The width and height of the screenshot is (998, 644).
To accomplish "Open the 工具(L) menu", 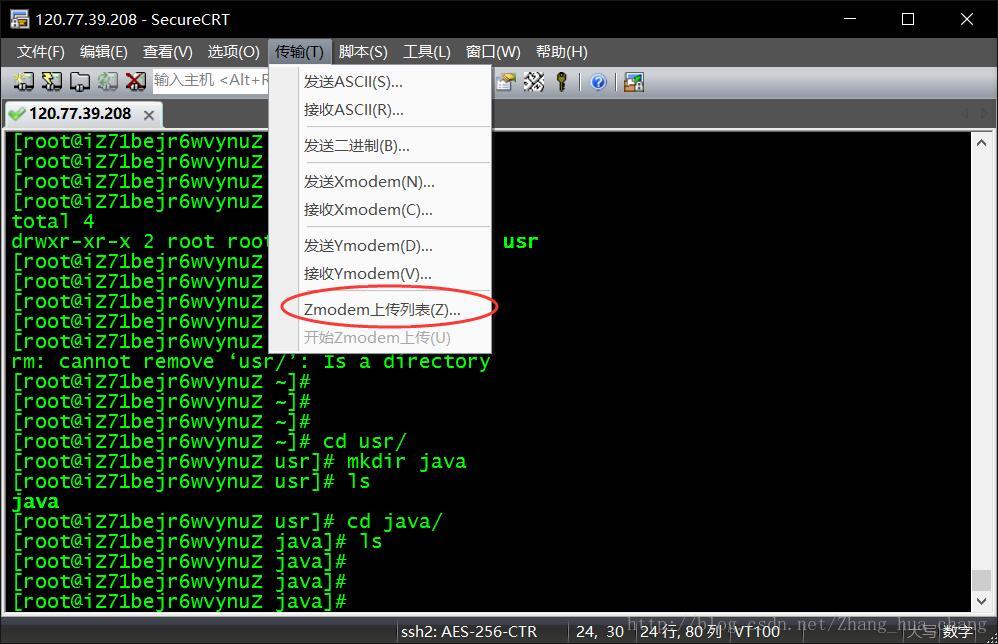I will [426, 52].
